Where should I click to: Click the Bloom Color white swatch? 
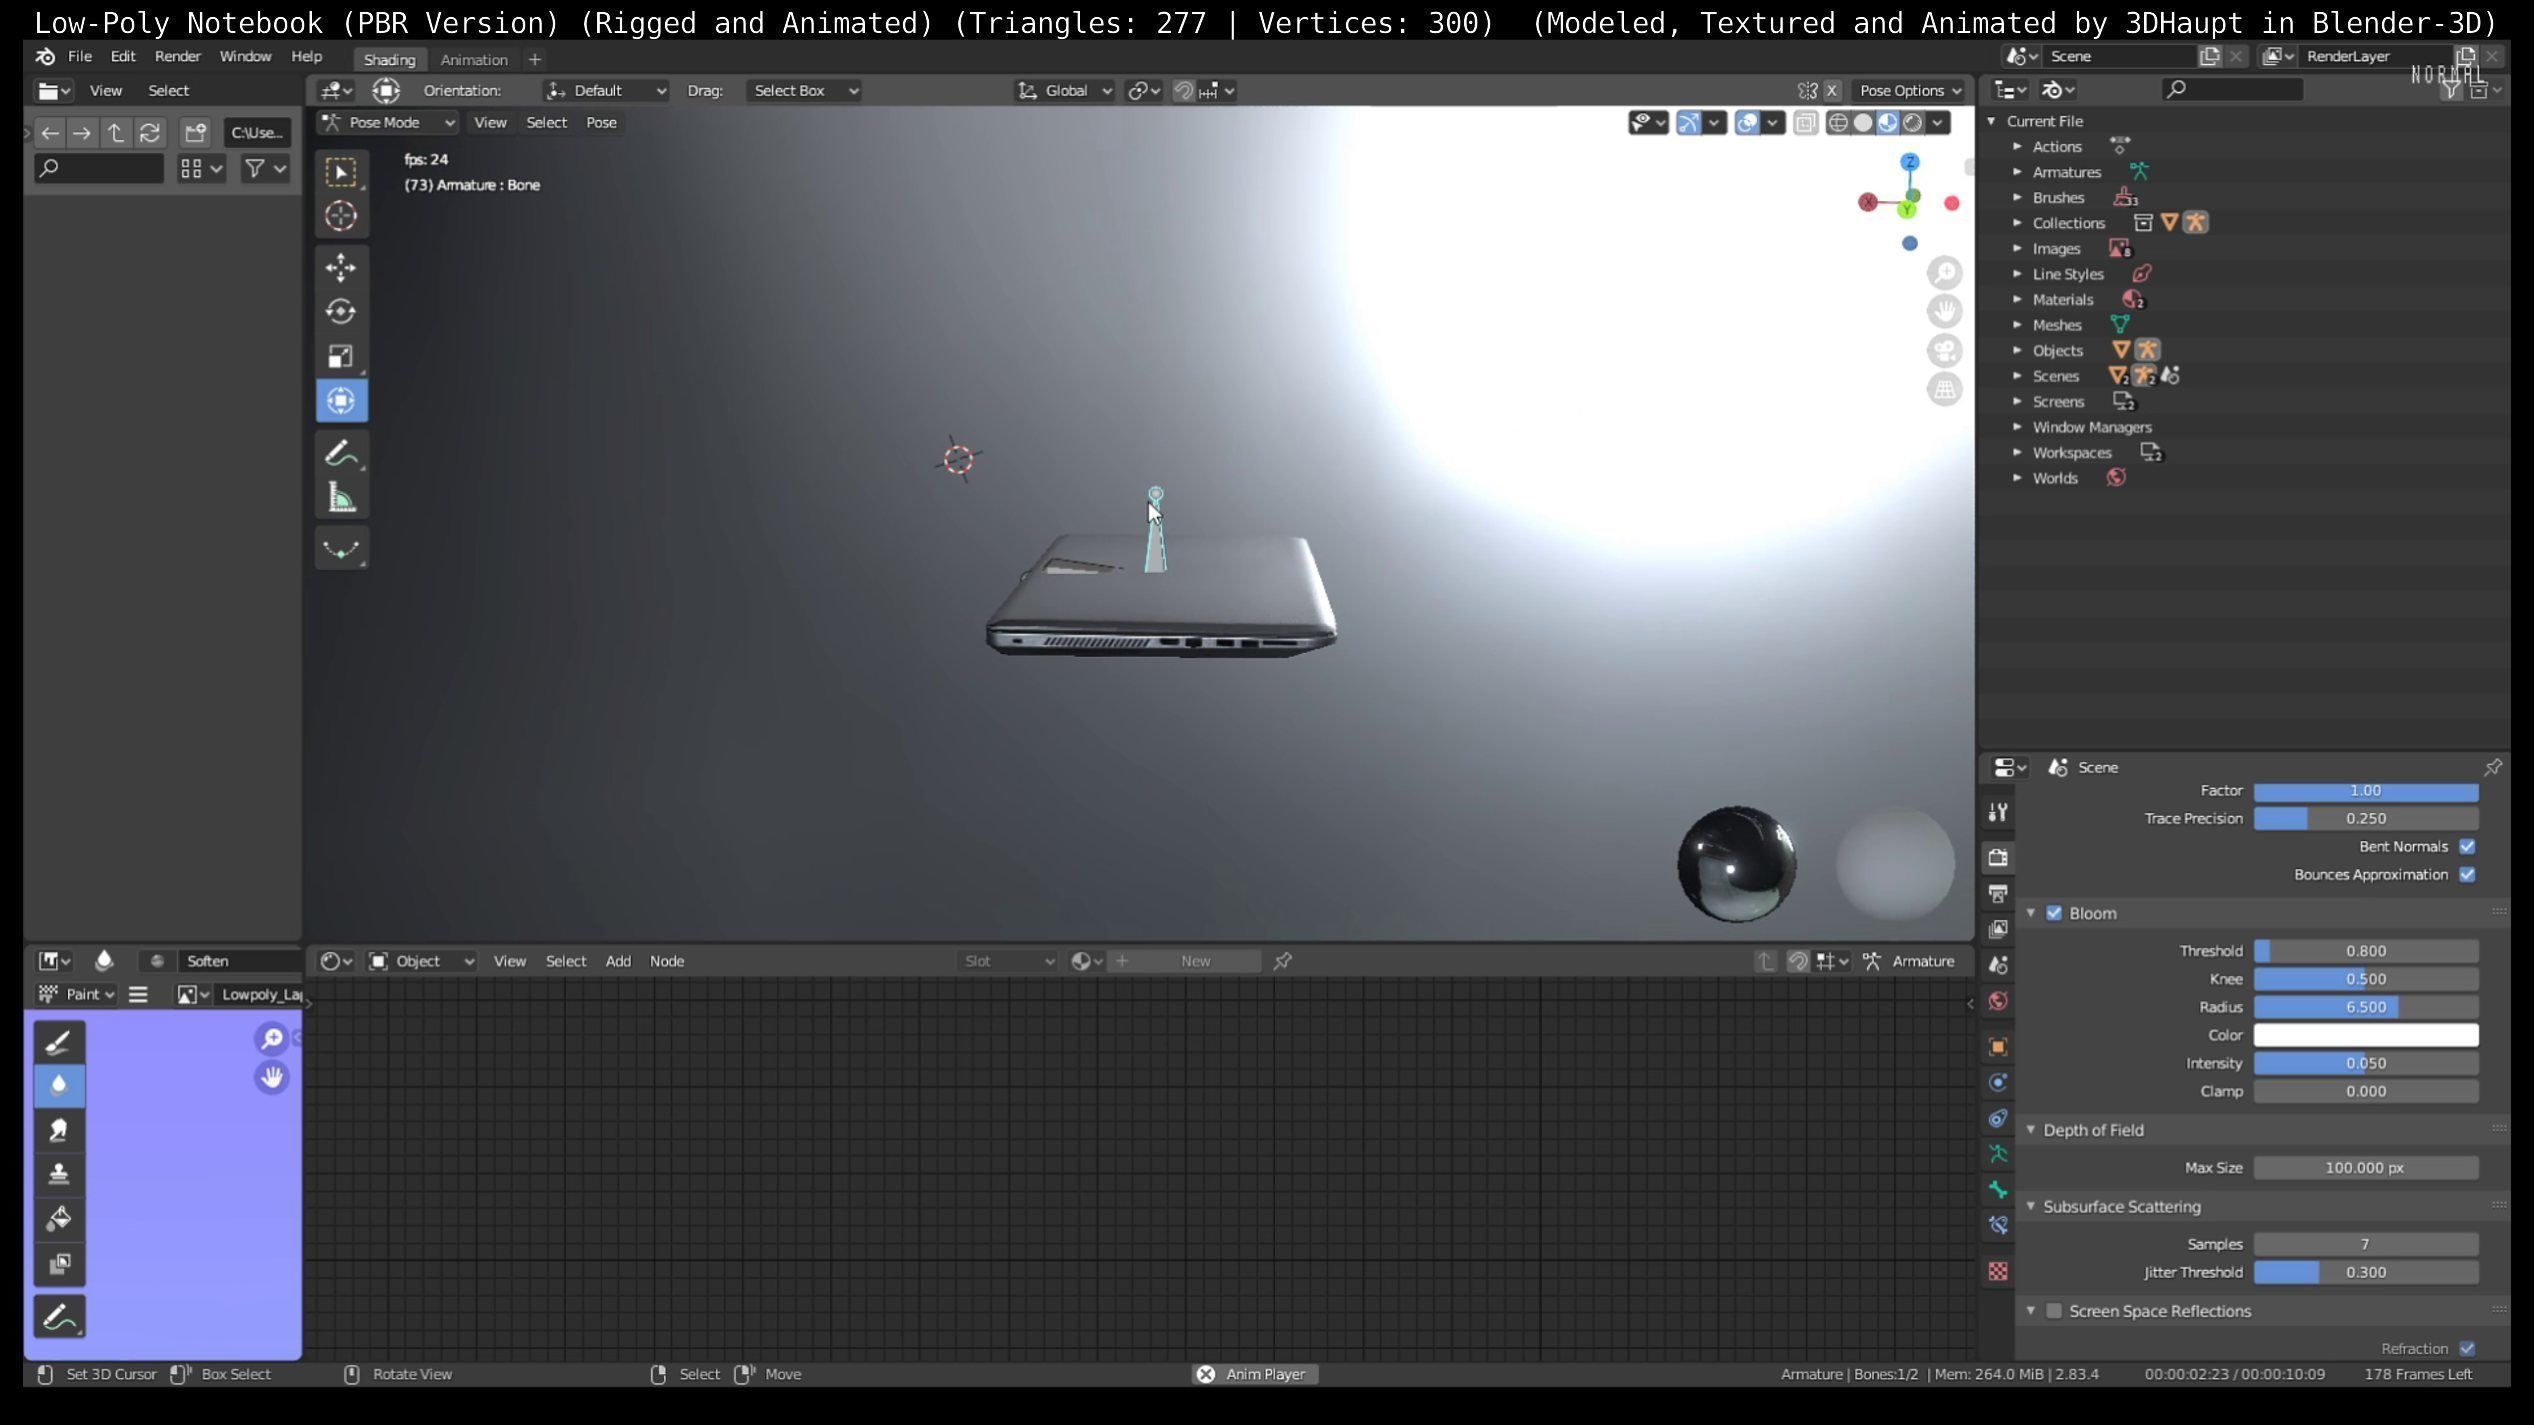pyautogui.click(x=2365, y=1036)
